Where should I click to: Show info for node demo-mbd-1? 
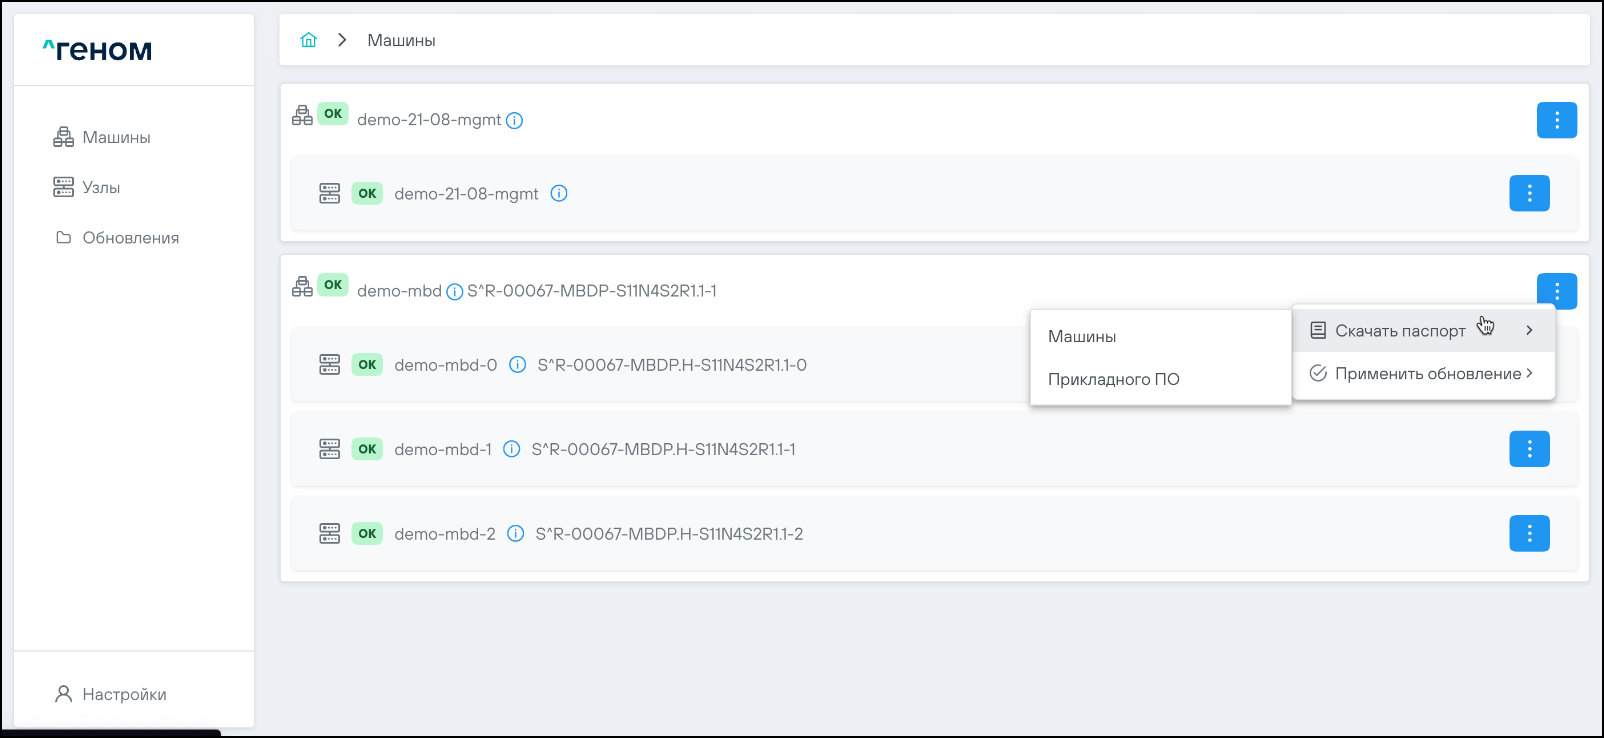(511, 450)
